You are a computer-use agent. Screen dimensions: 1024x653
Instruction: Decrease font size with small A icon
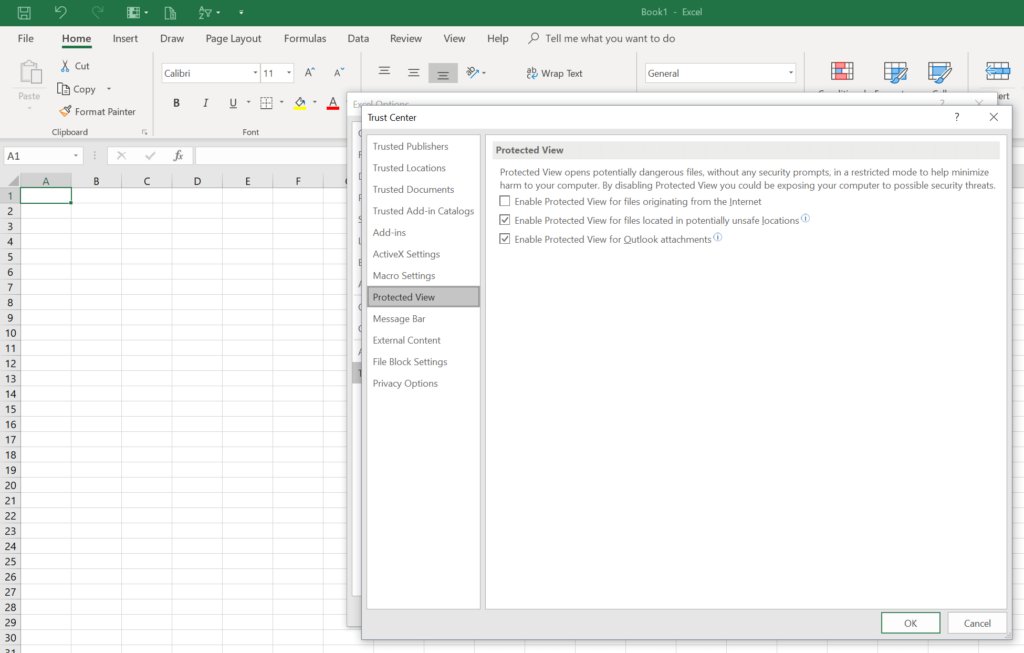[338, 72]
